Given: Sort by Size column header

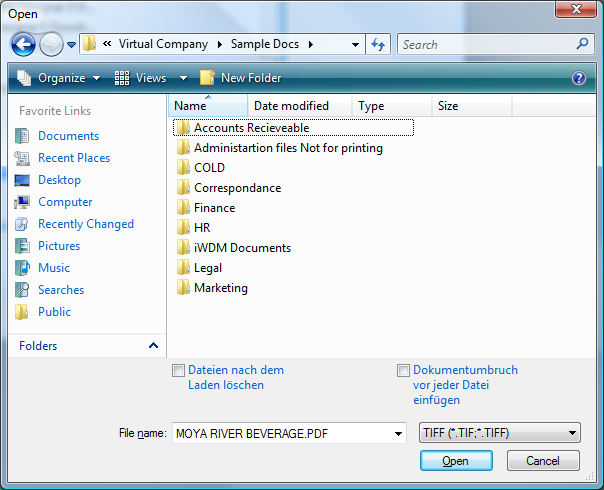Looking at the screenshot, I should point(471,106).
